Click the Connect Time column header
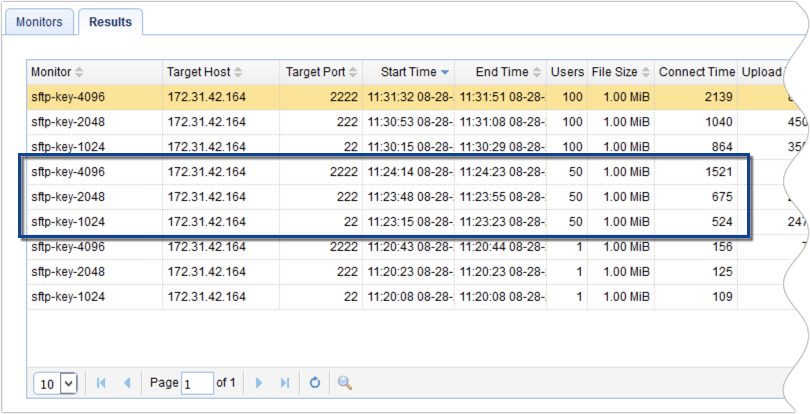Viewport: 810px width, 414px height. tap(696, 72)
